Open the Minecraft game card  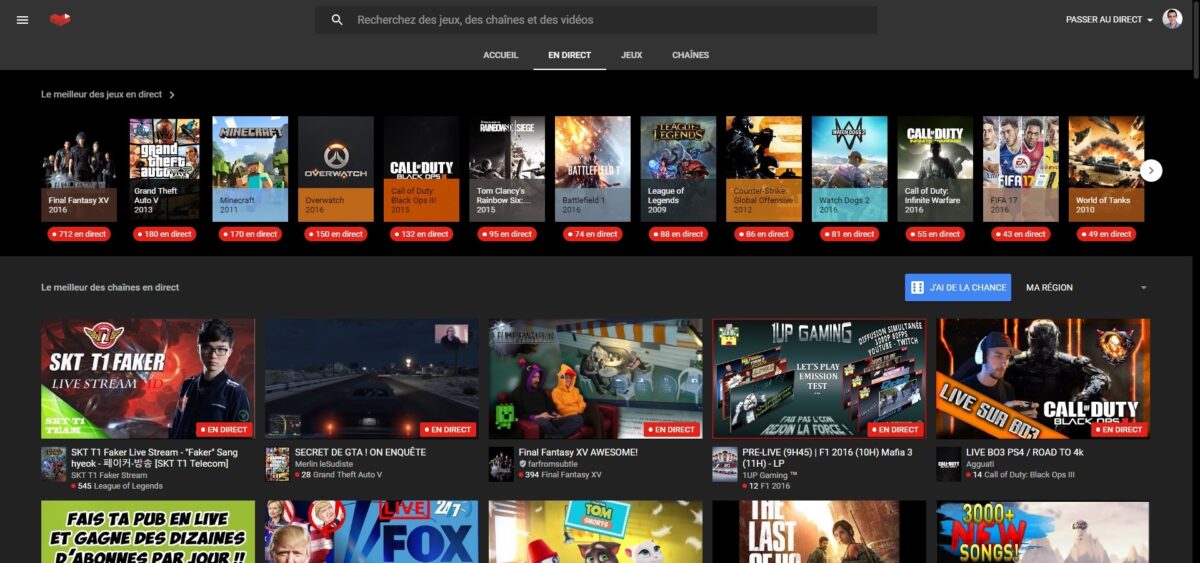[250, 169]
